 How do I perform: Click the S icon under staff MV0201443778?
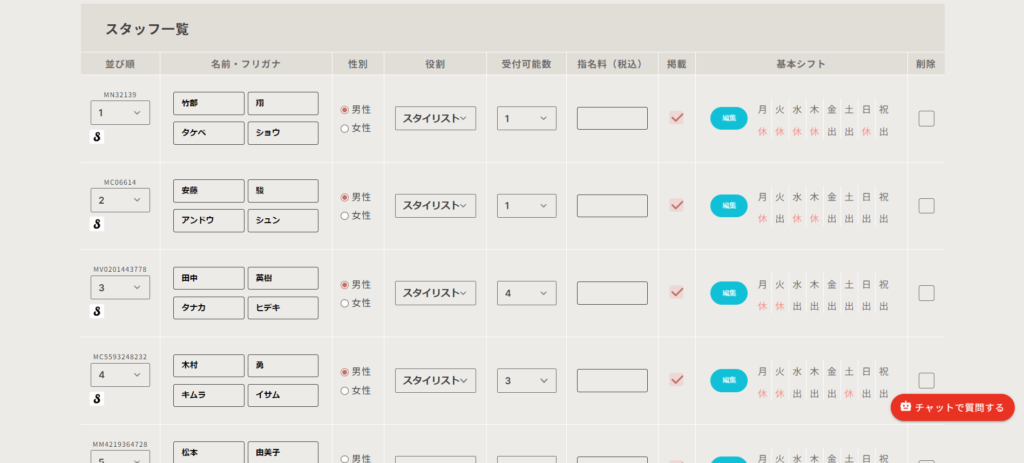[98, 312]
